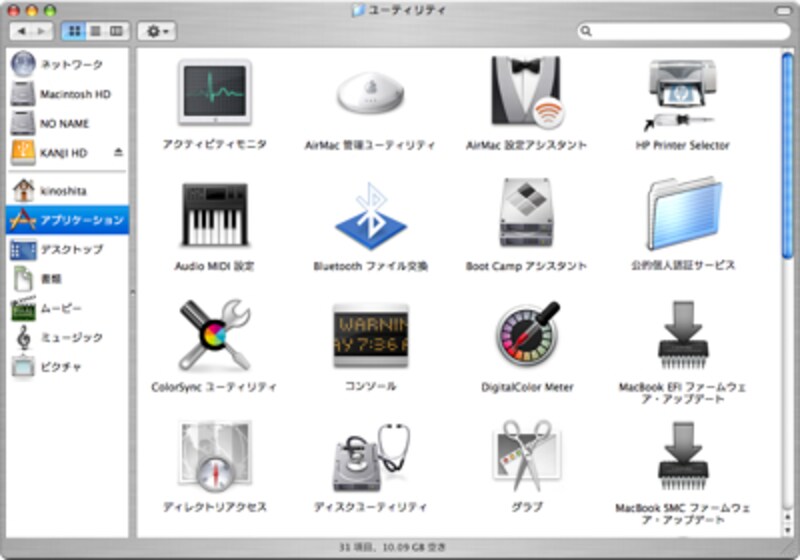800x560 pixels.
Task: Open デスクトップ in the sidebar
Action: point(67,249)
